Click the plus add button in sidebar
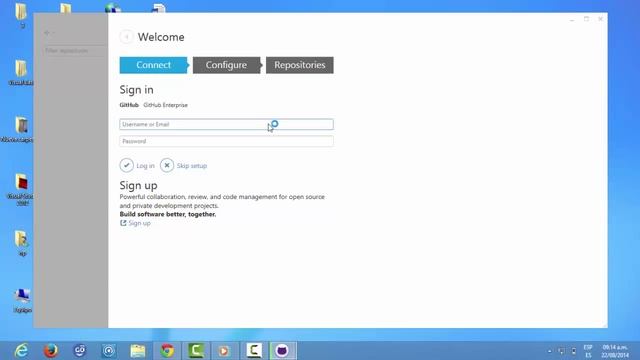640x360 pixels. coord(47,33)
